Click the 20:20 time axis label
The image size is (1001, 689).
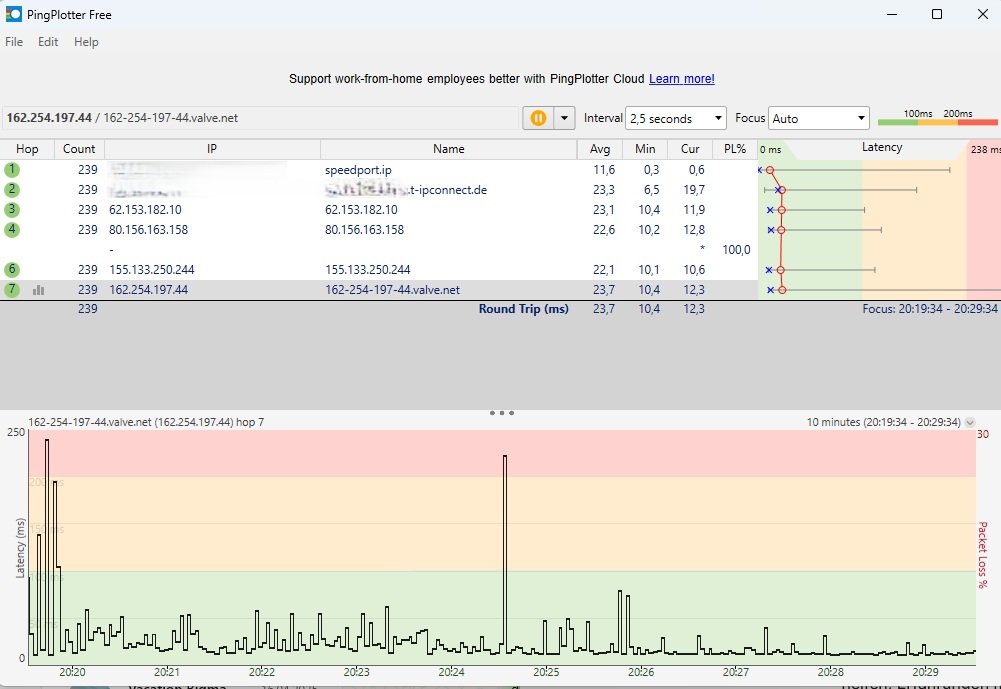click(x=72, y=672)
